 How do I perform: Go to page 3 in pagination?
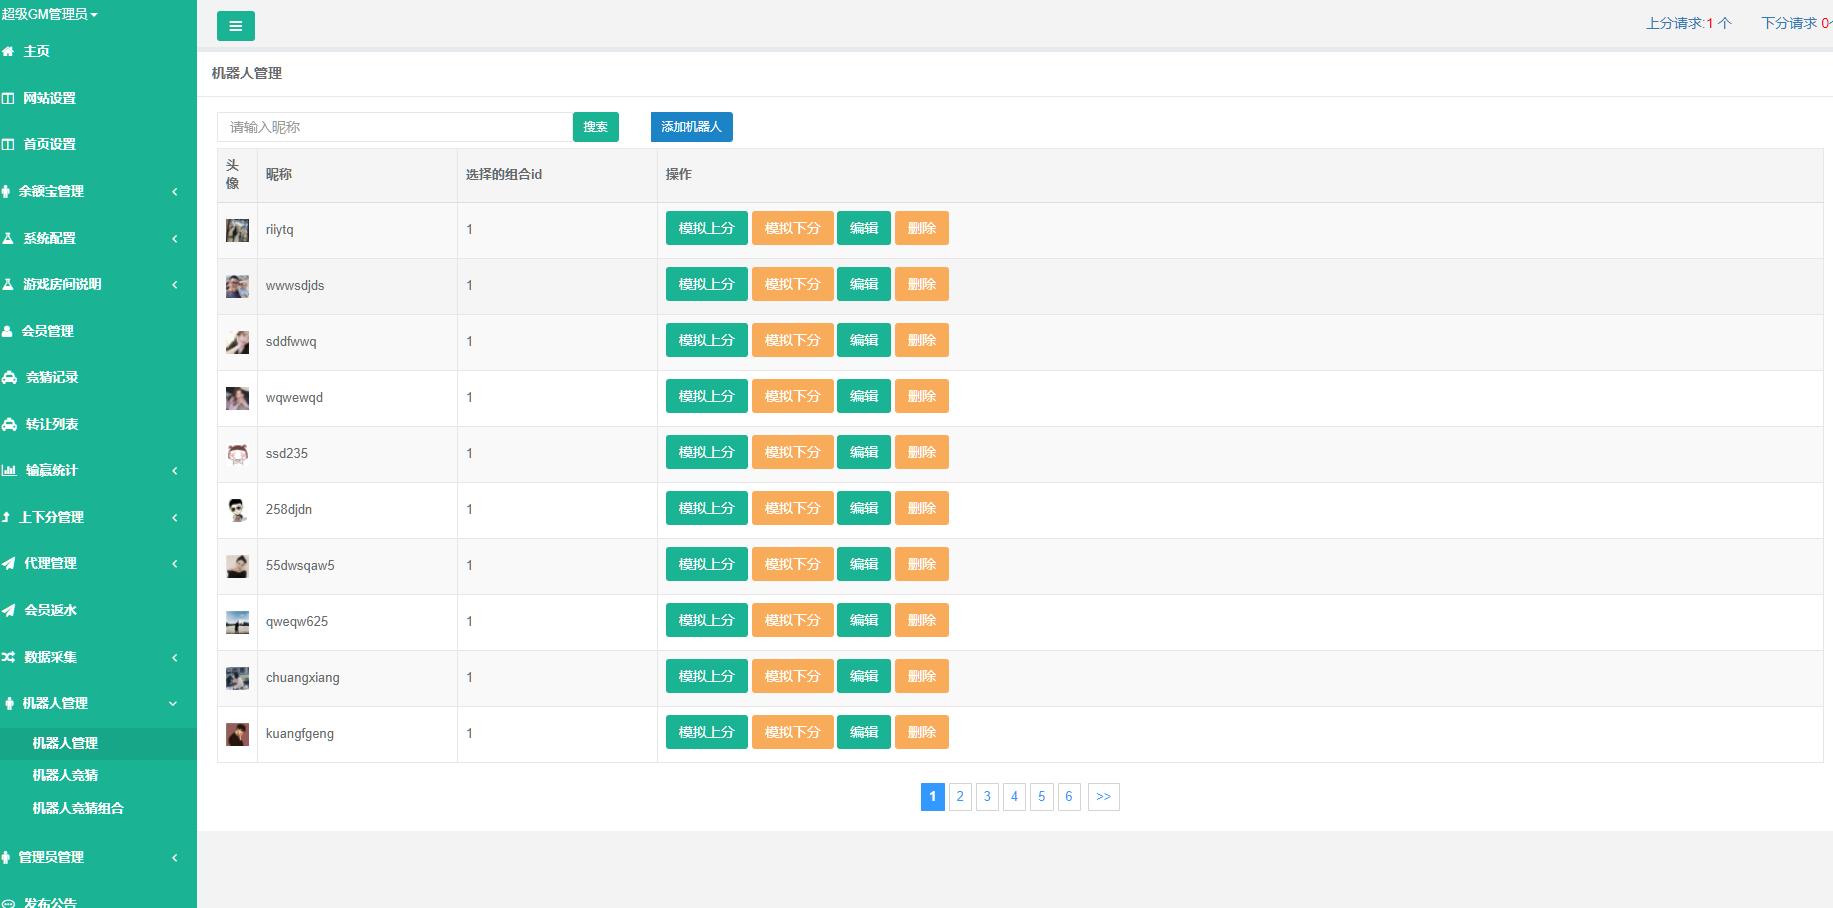tap(987, 797)
